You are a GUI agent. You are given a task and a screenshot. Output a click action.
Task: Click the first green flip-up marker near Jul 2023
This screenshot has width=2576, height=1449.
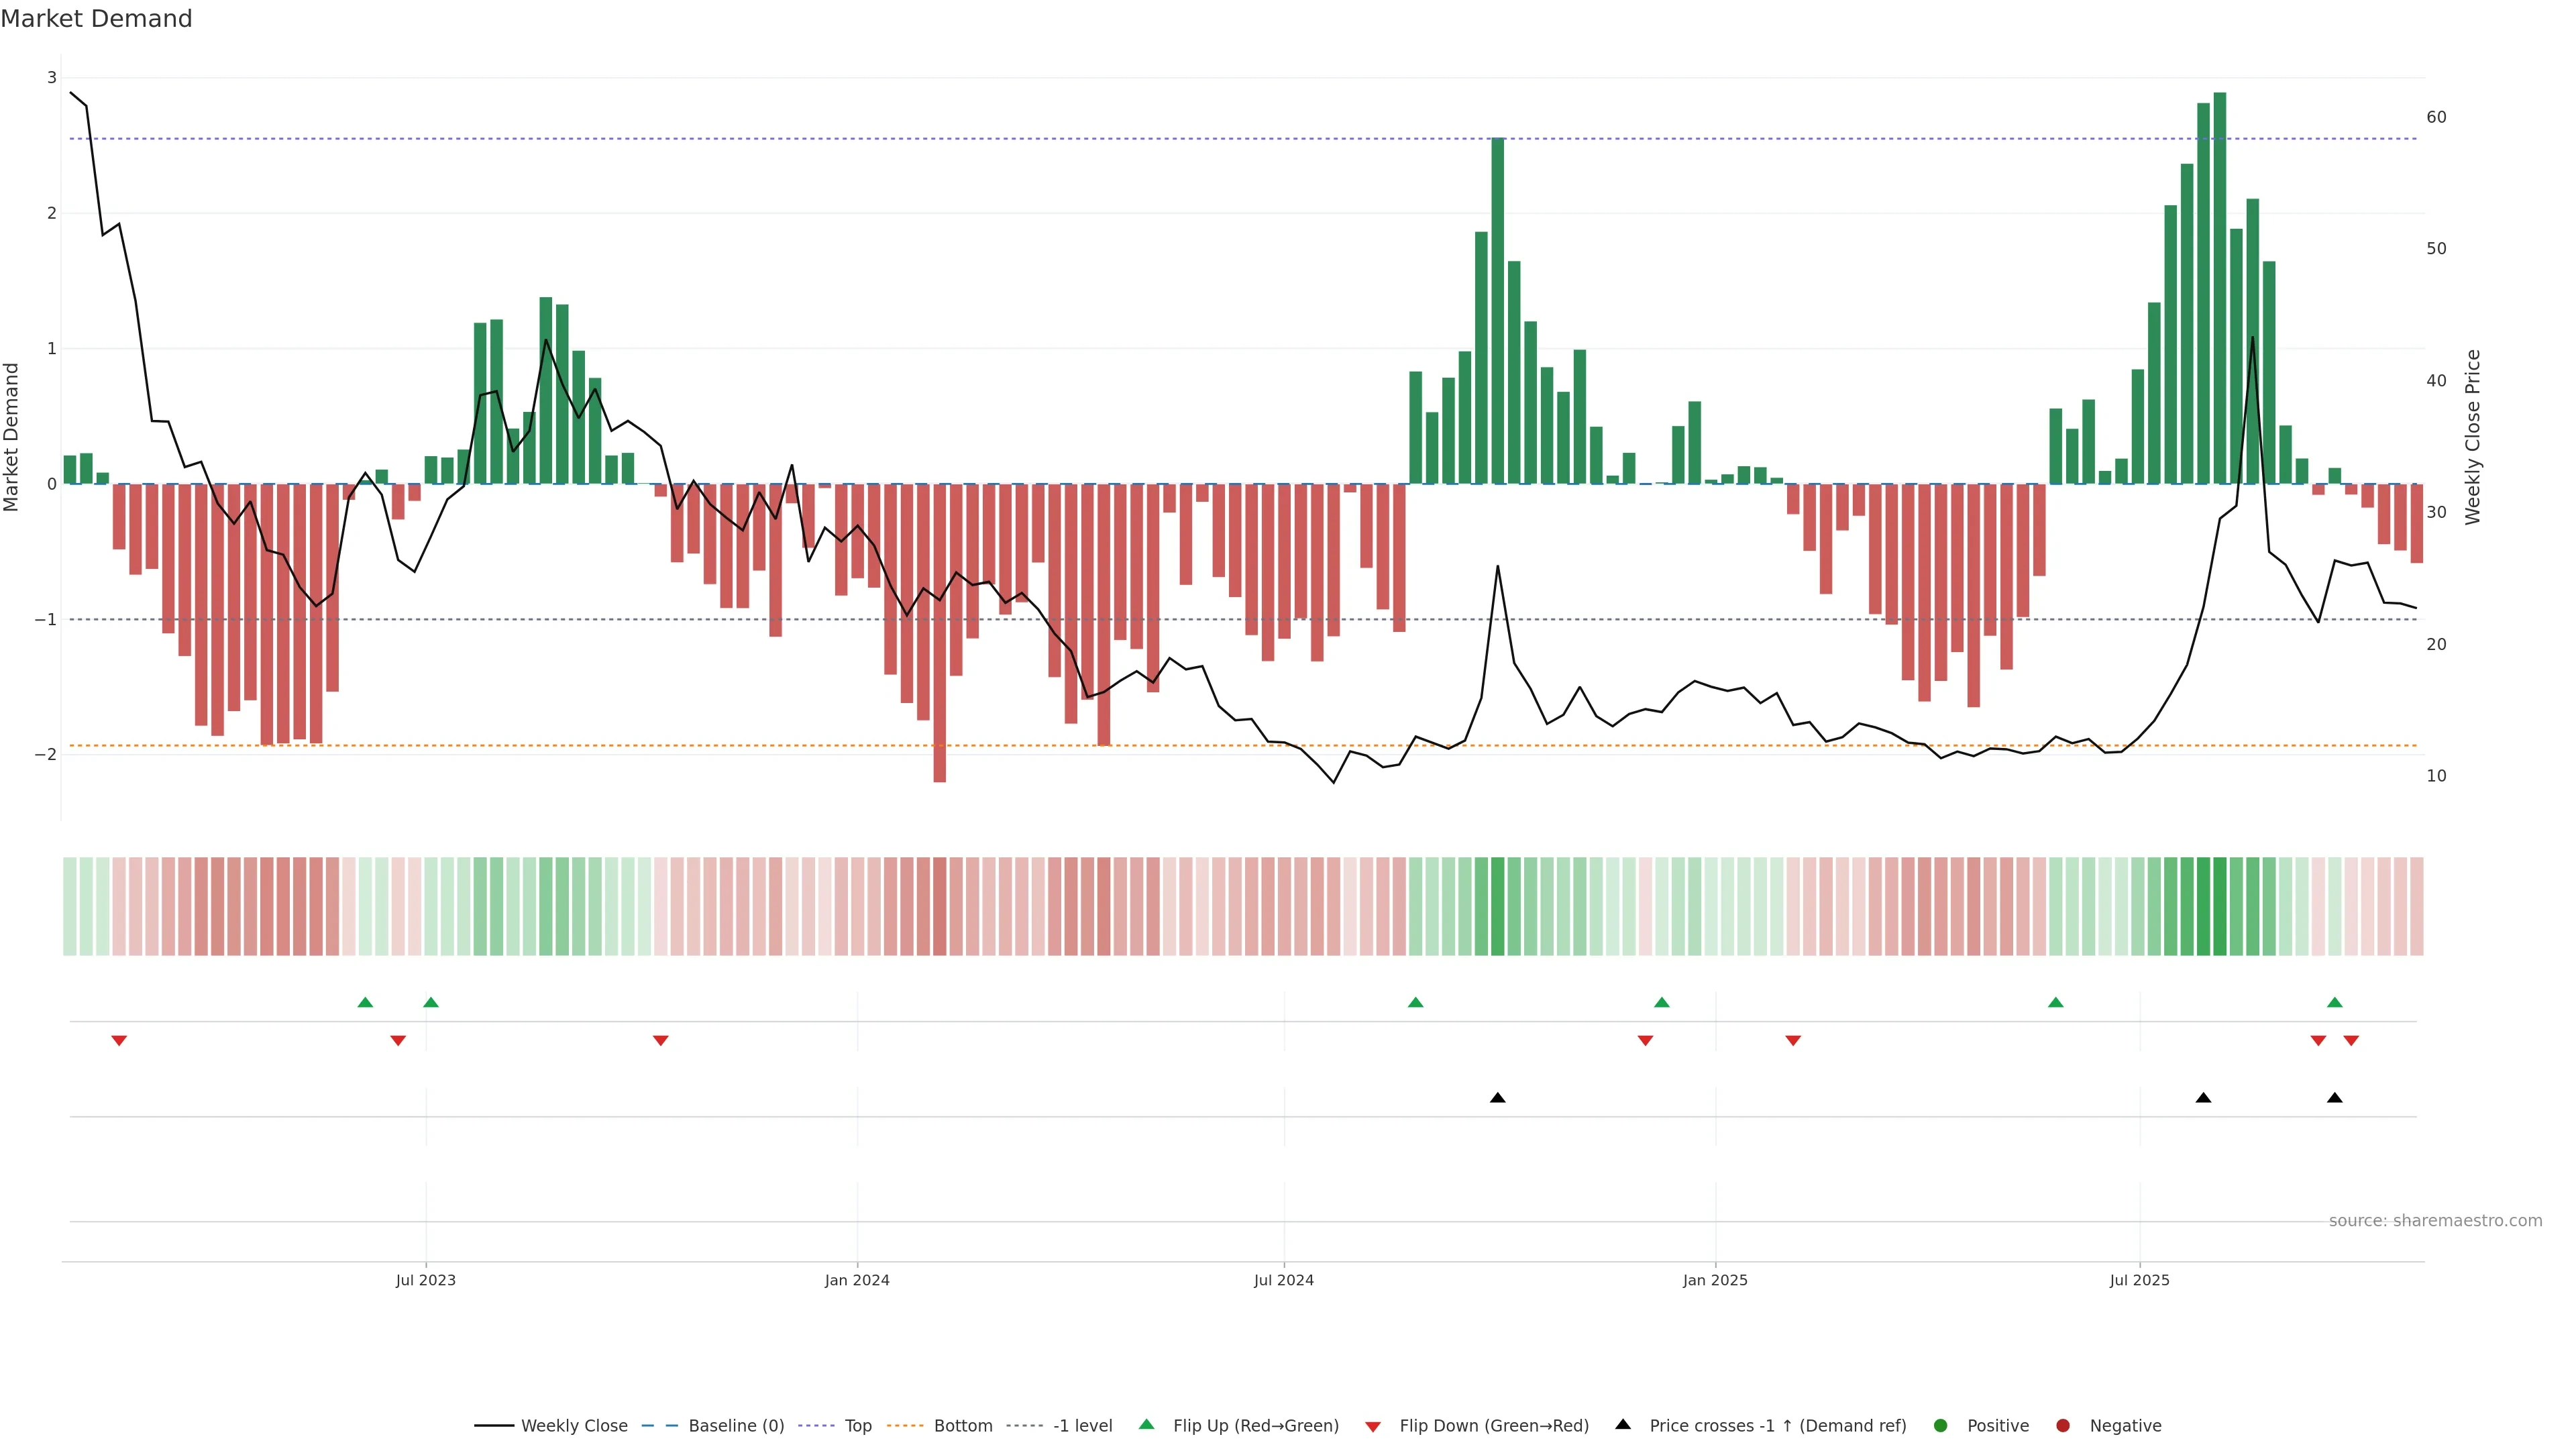365,1002
